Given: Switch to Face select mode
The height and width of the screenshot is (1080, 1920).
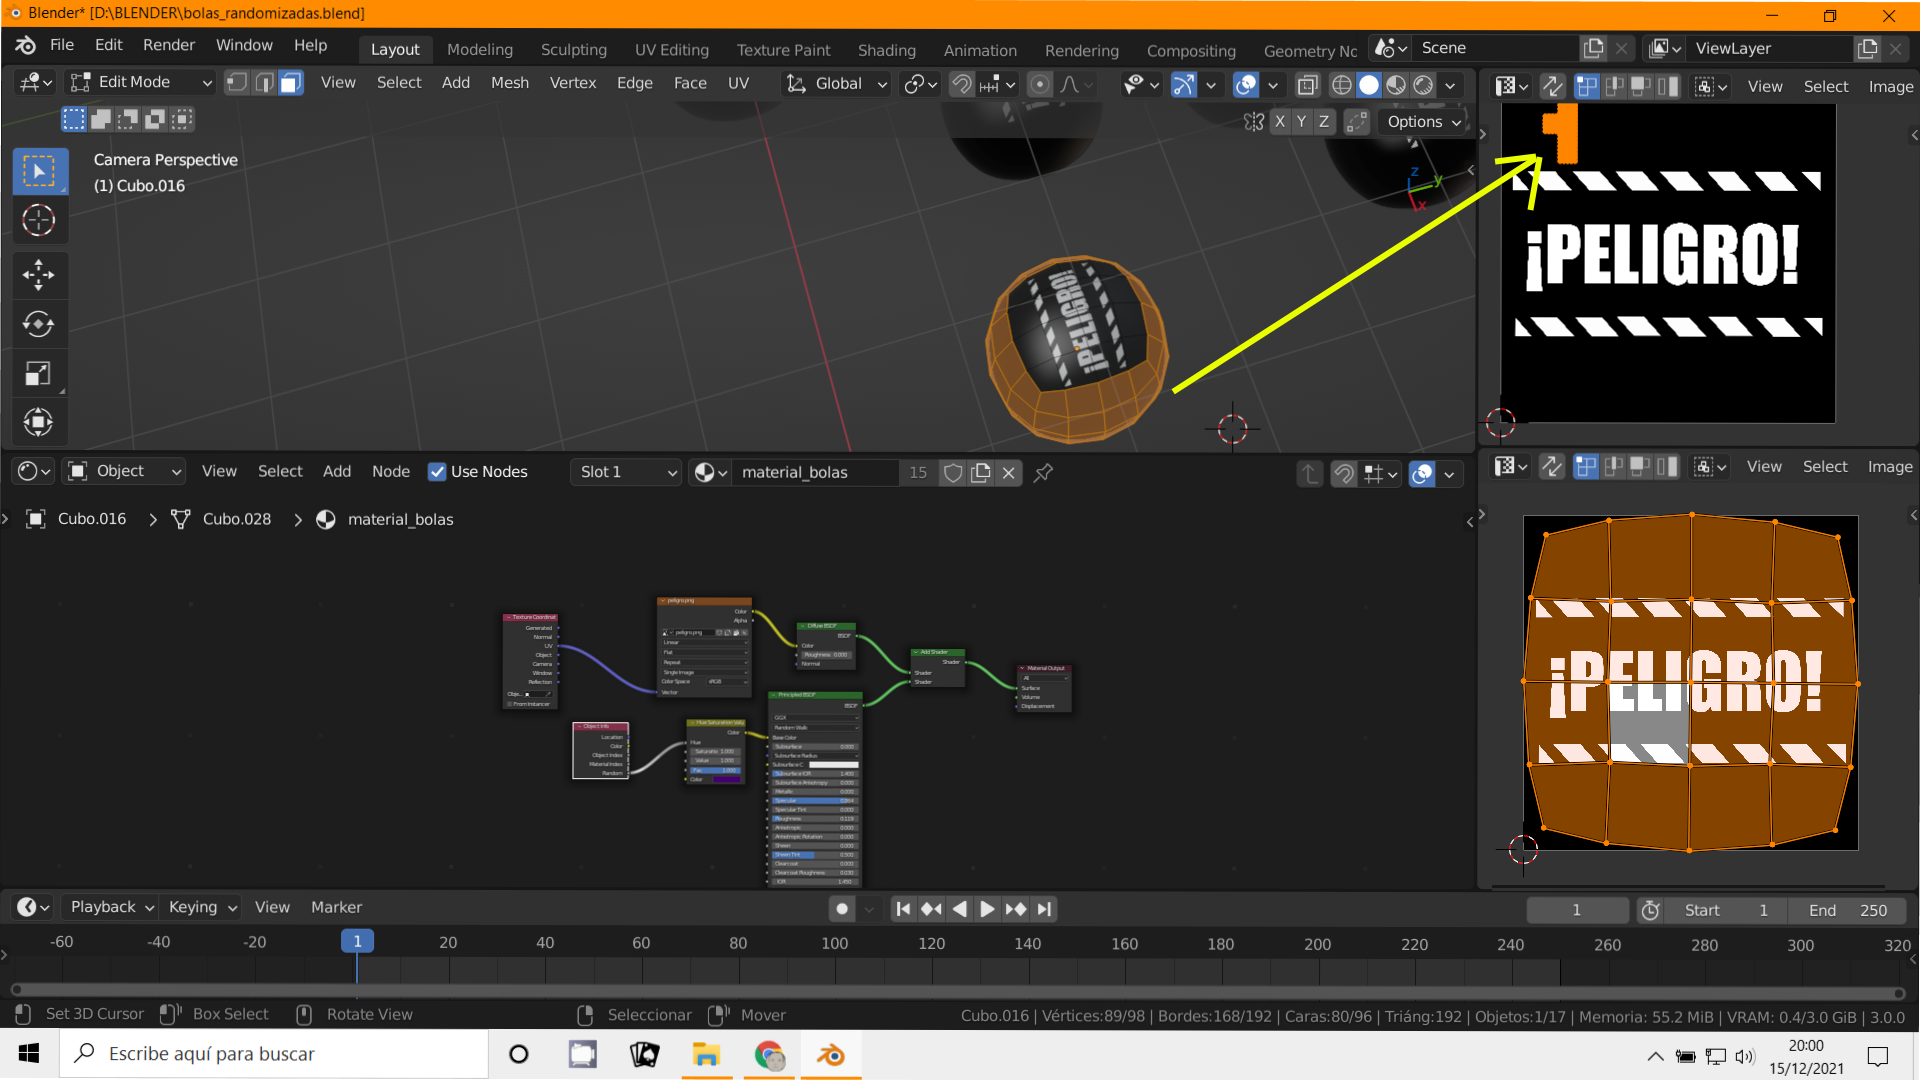Looking at the screenshot, I should pos(291,83).
